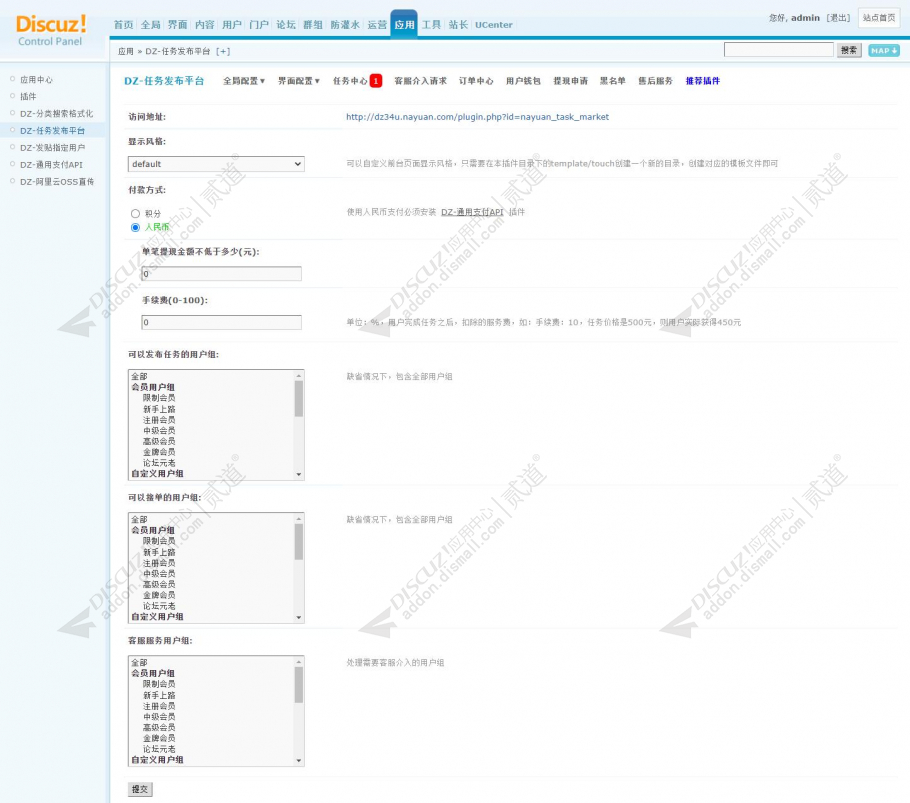Switch to the 售后服务 tab
The width and height of the screenshot is (910, 803).
click(x=655, y=81)
